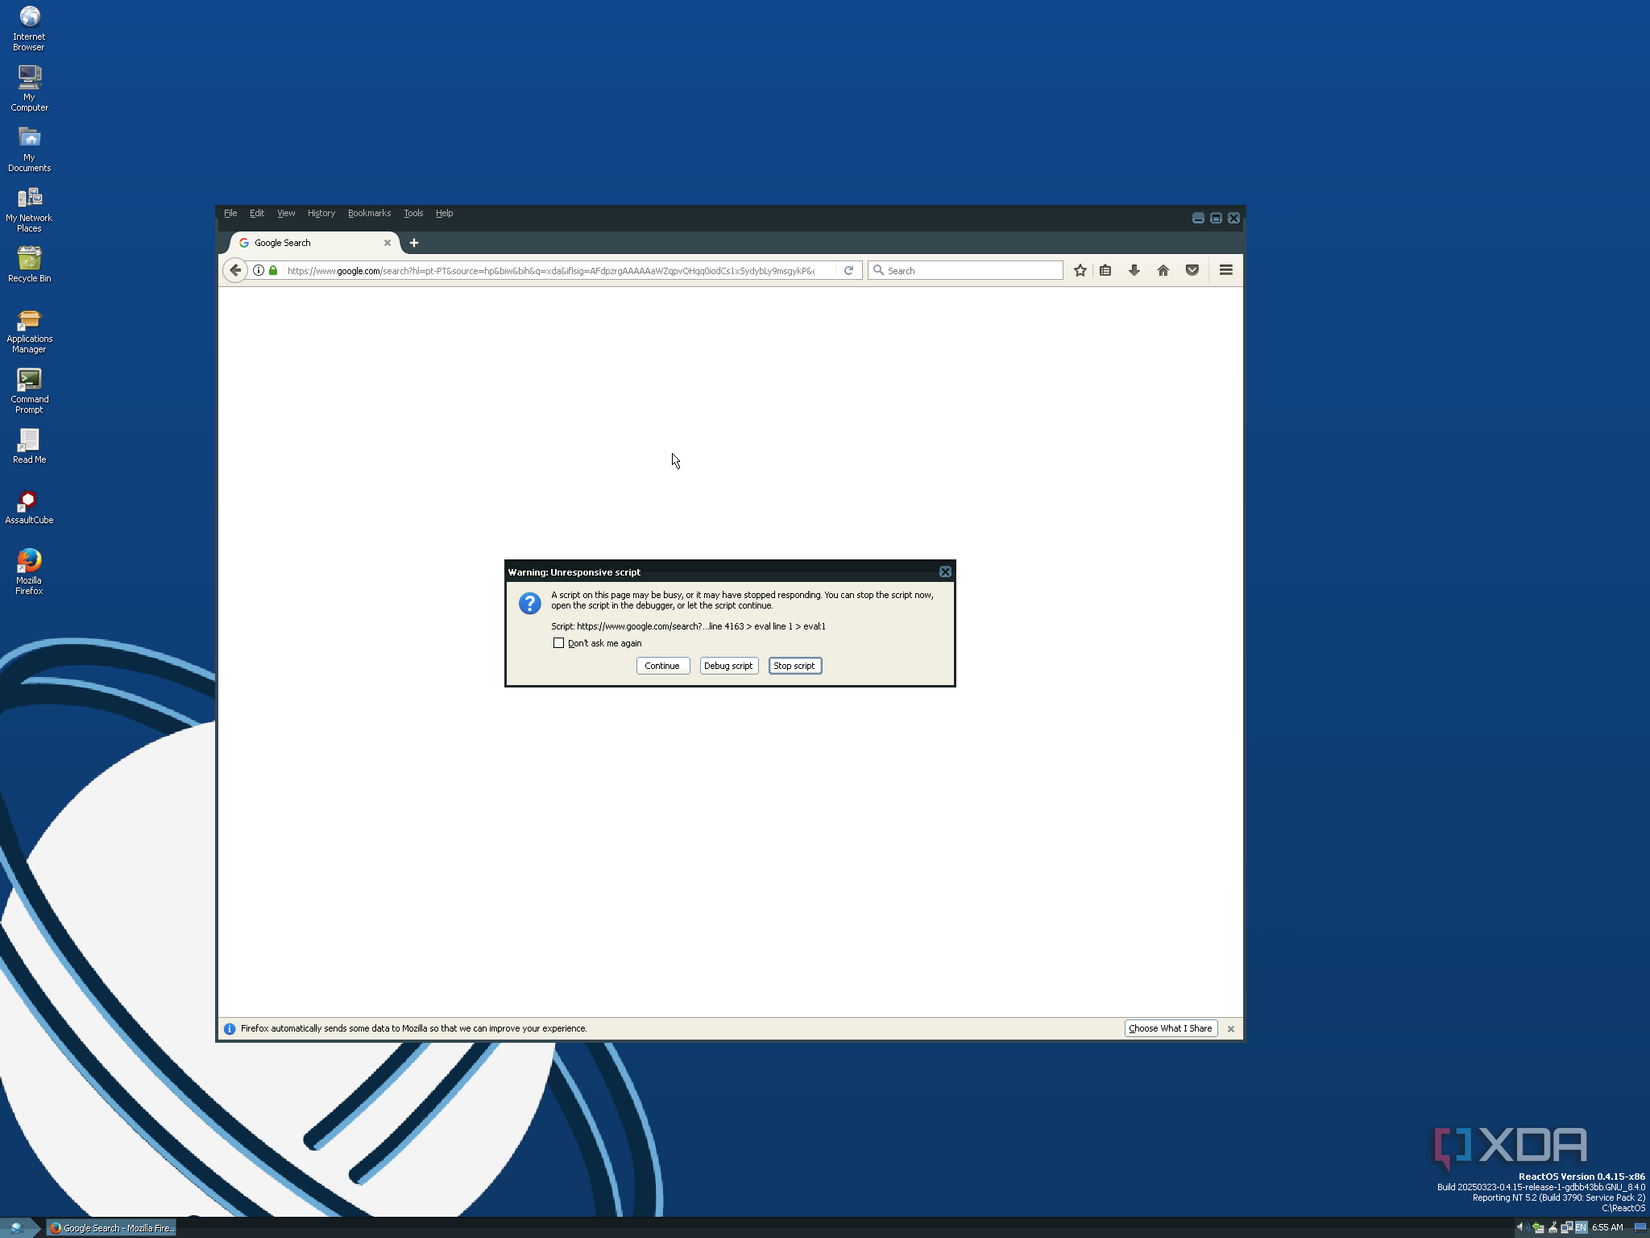Image resolution: width=1650 pixels, height=1238 pixels.
Task: Save page to Pocket icon
Action: pyautogui.click(x=1192, y=270)
